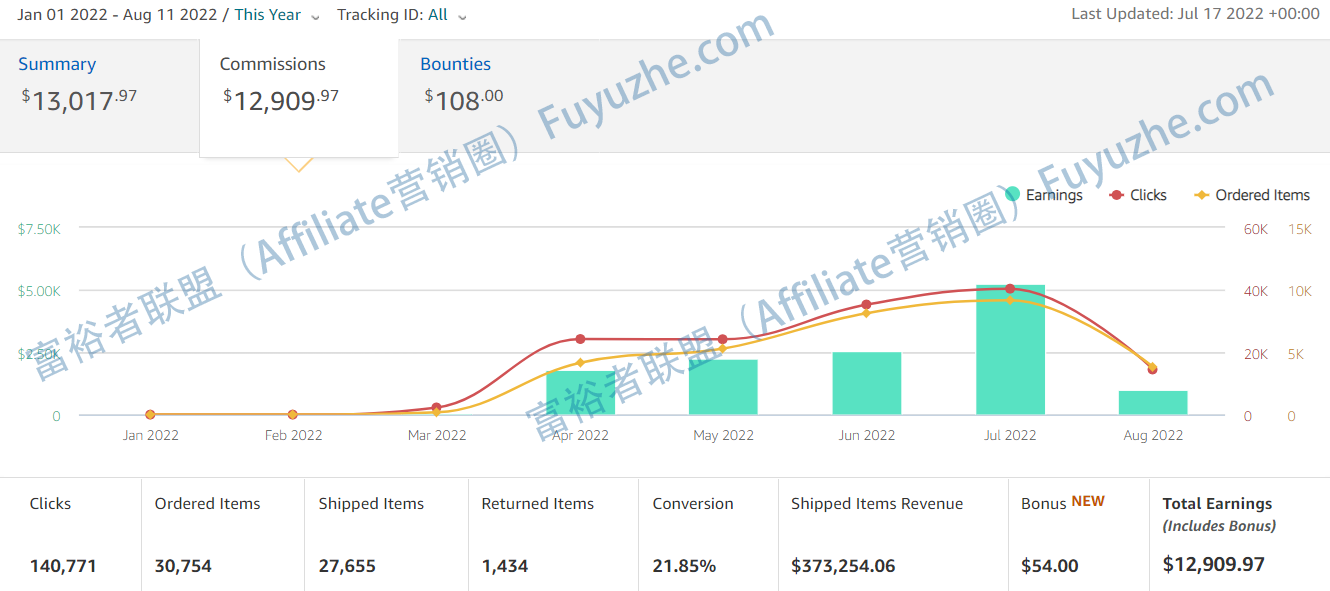Screen dimensions: 1330x591
Task: Click the Total Earnings column header
Action: pos(1217,504)
